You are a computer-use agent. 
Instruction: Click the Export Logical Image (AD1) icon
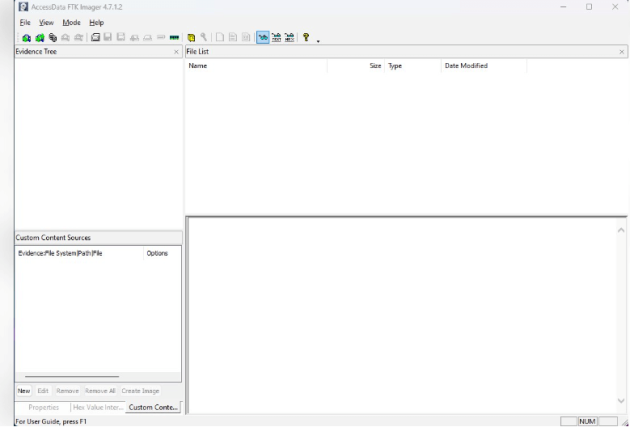coord(121,38)
